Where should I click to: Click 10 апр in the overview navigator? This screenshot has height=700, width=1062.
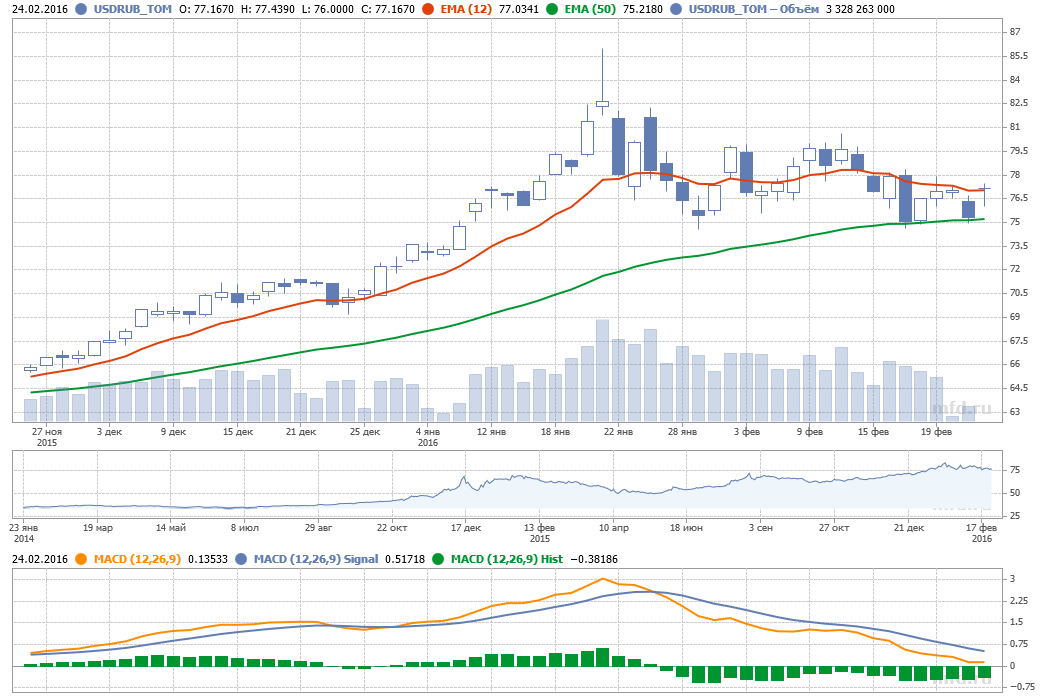click(x=613, y=525)
